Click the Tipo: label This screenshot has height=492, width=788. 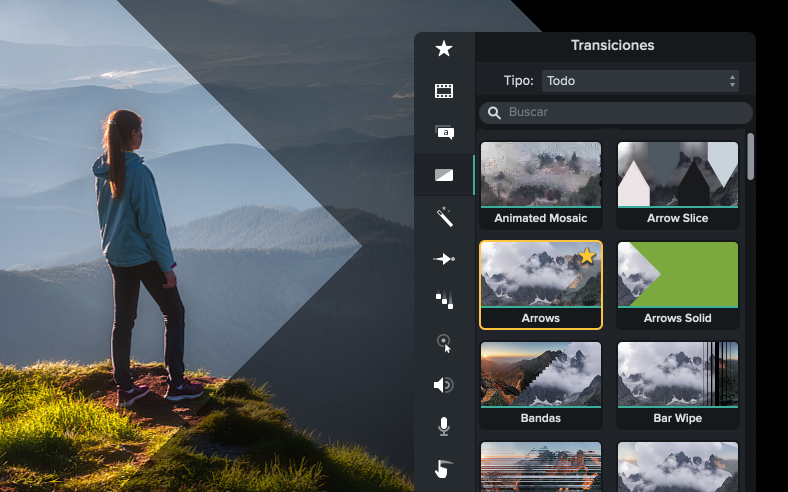tap(519, 81)
